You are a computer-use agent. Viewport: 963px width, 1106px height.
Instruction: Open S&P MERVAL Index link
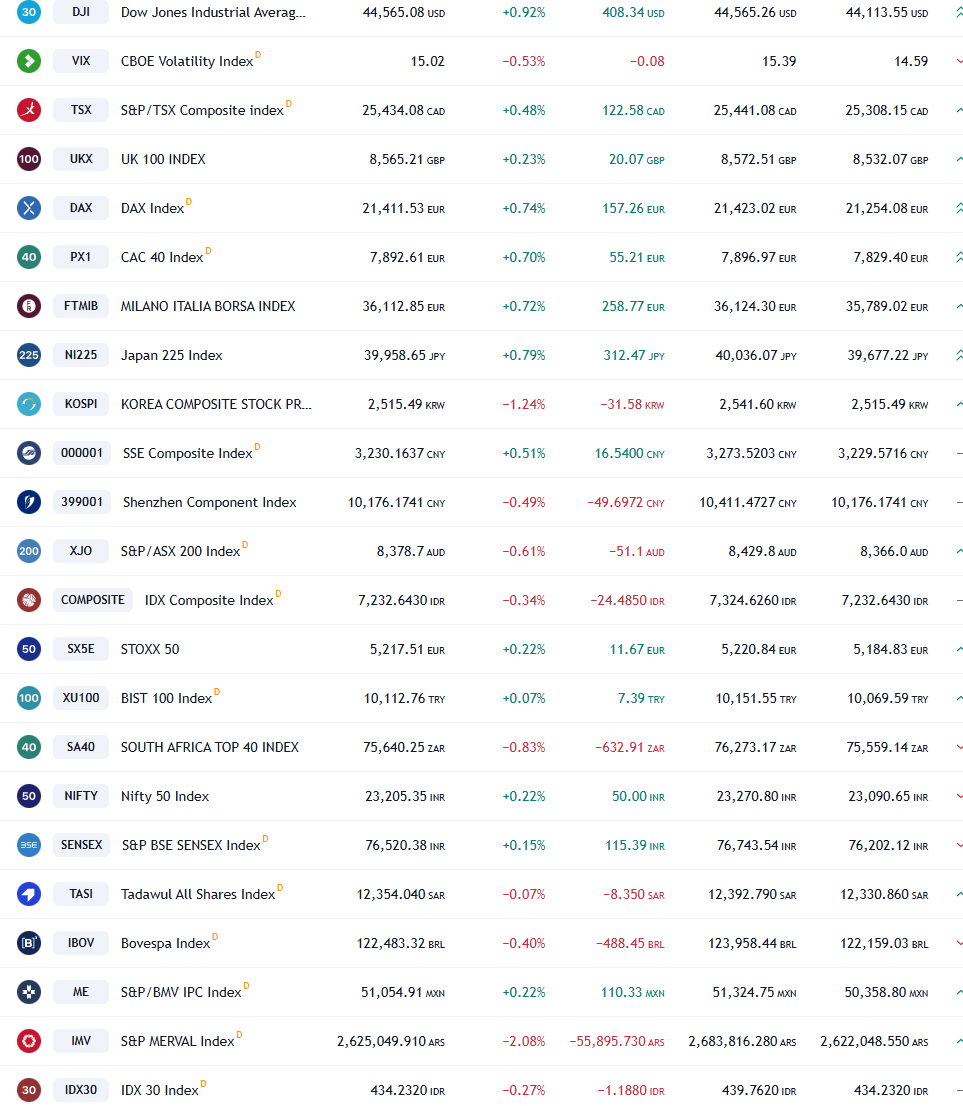coord(178,1041)
